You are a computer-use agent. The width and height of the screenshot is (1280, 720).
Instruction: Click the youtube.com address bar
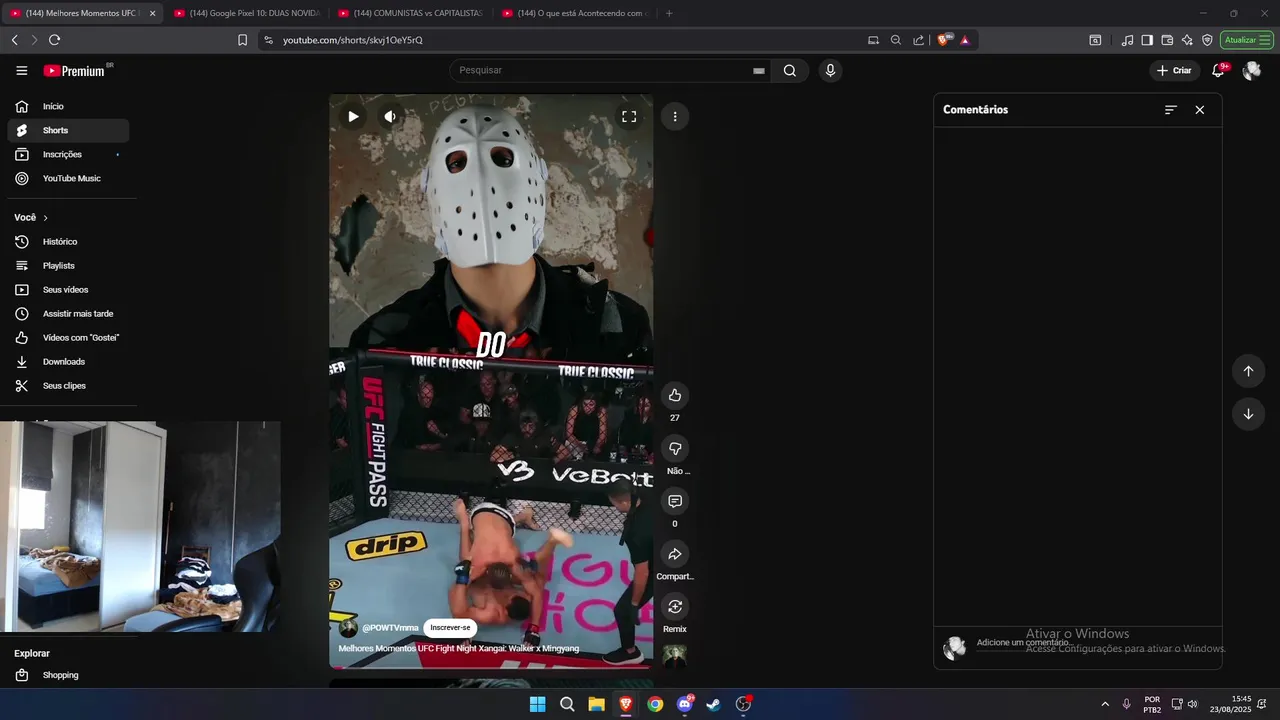(560, 40)
